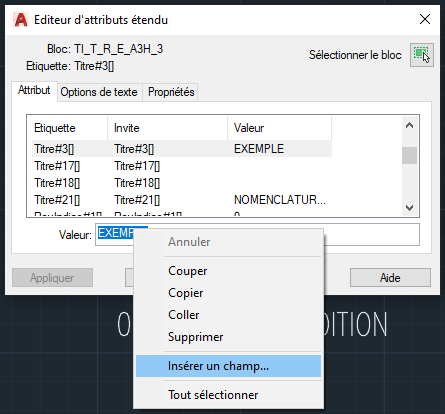Click the Sélectionner le bloc icon button

tap(422, 55)
